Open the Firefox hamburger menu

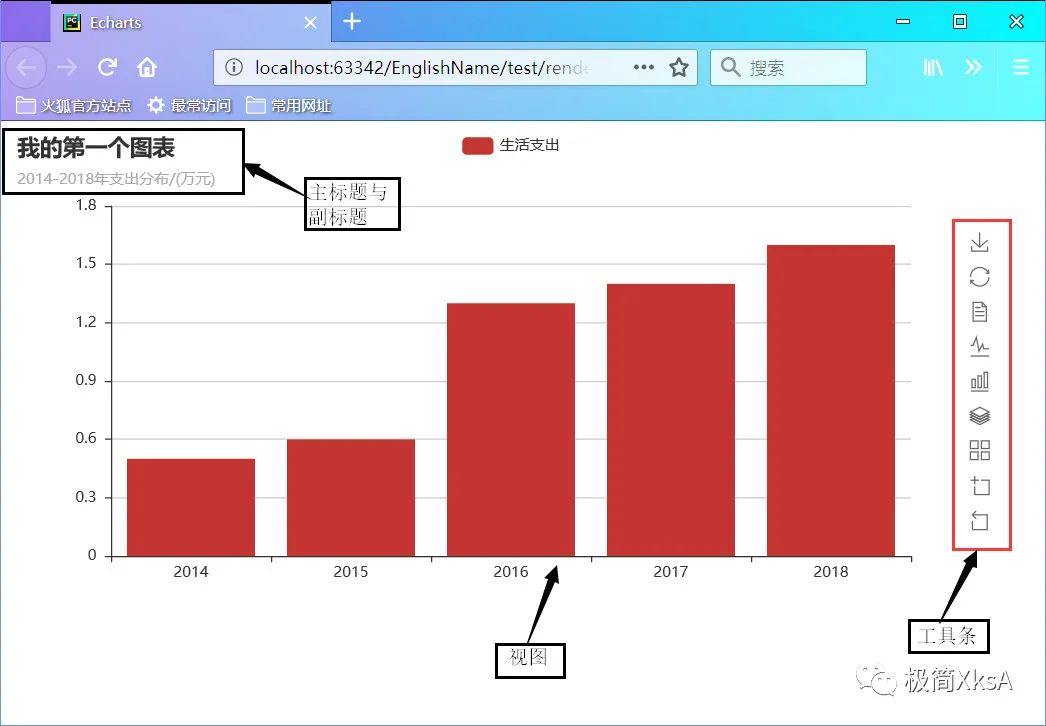pyautogui.click(x=1021, y=67)
